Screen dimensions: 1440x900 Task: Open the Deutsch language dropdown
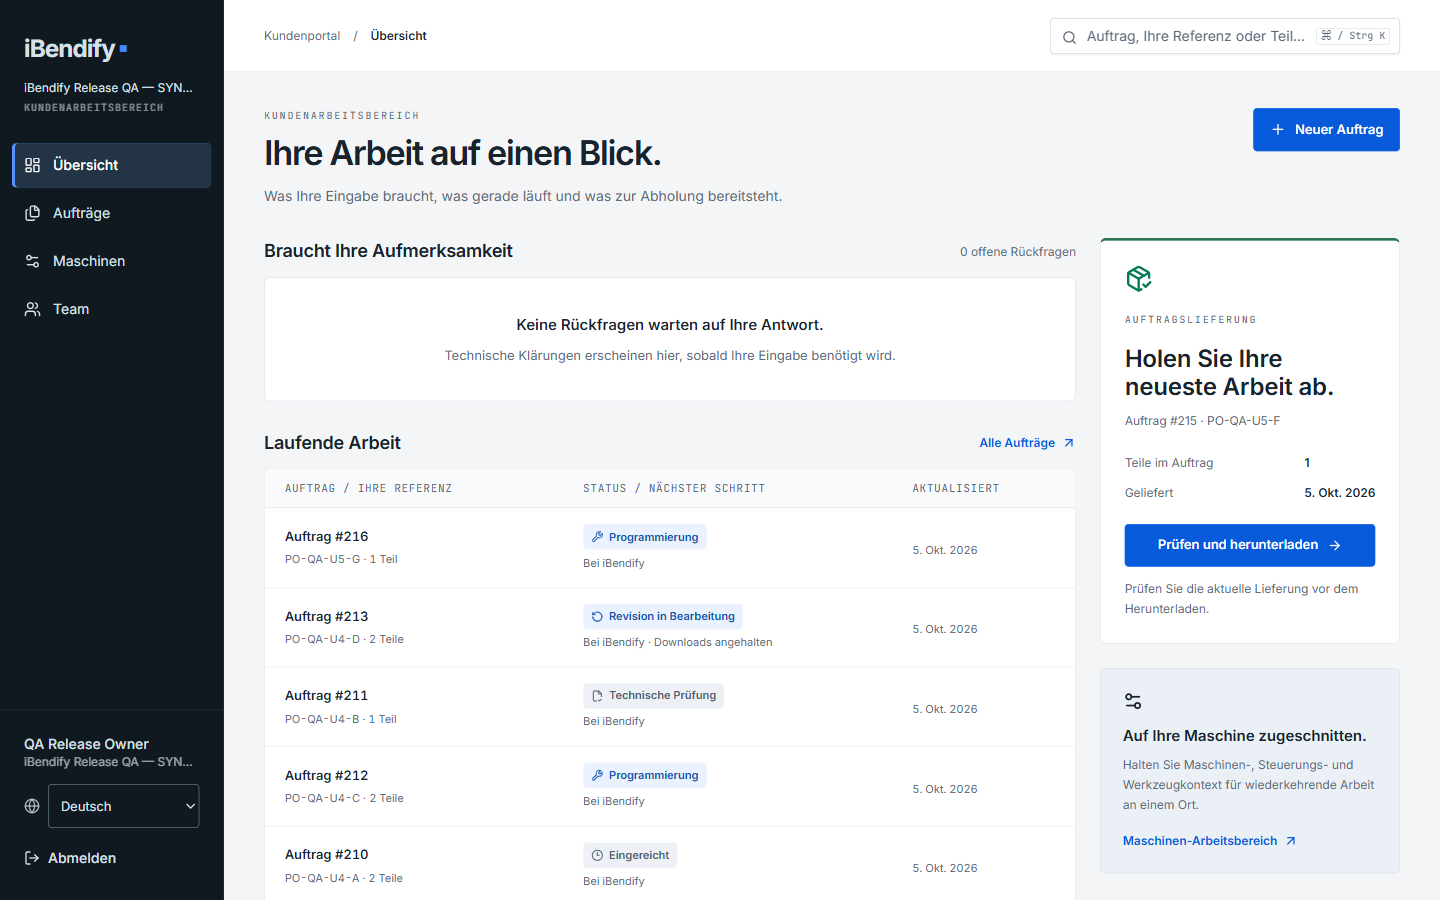124,806
